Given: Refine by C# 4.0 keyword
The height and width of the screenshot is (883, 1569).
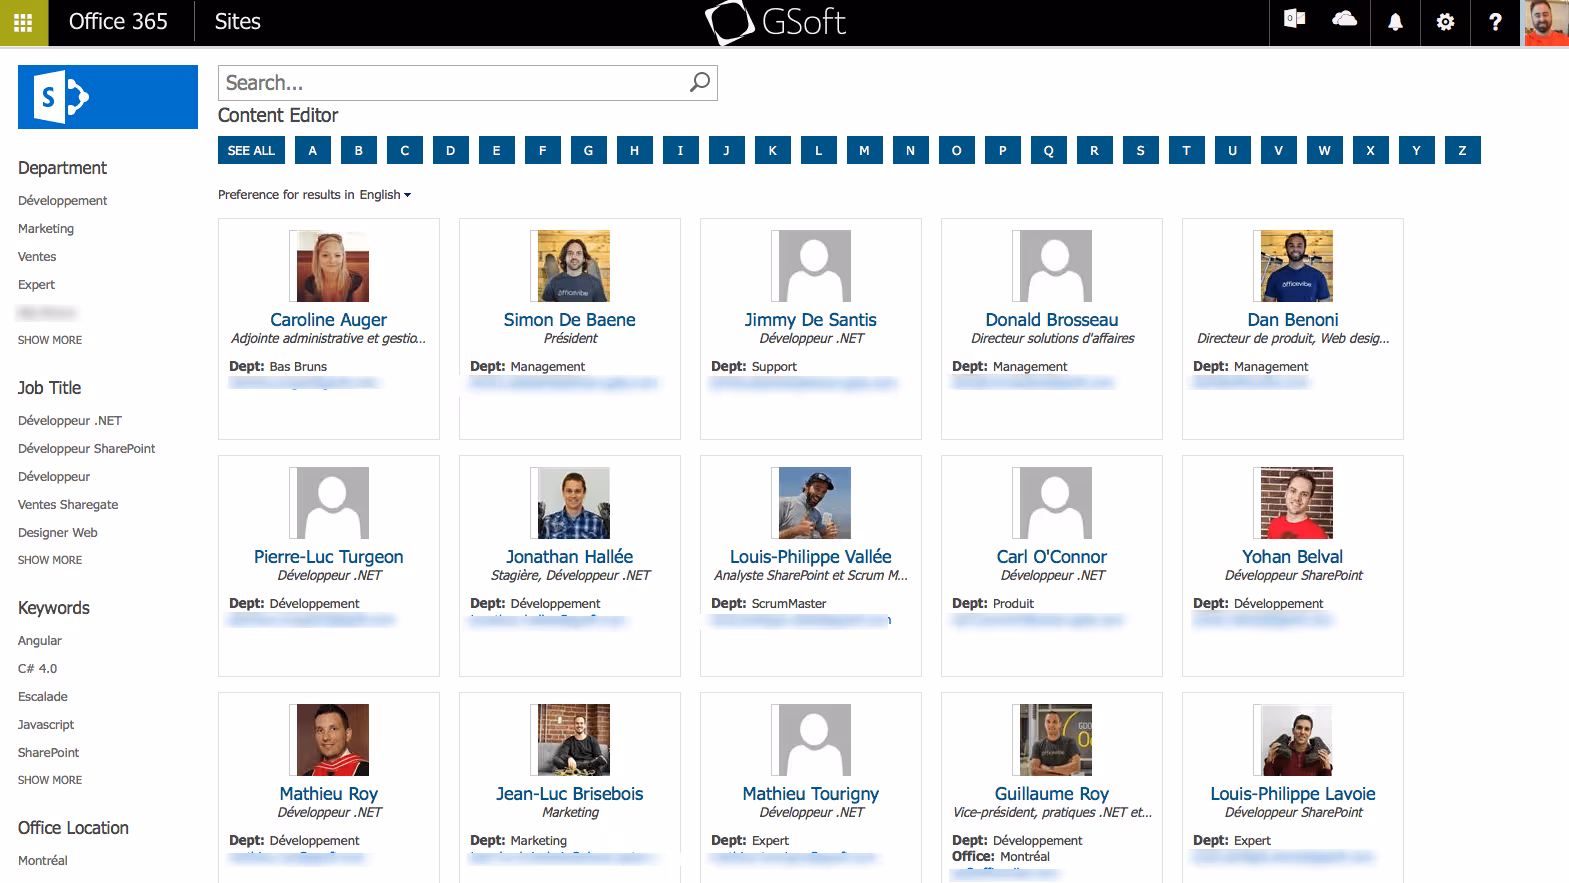Looking at the screenshot, I should [38, 669].
